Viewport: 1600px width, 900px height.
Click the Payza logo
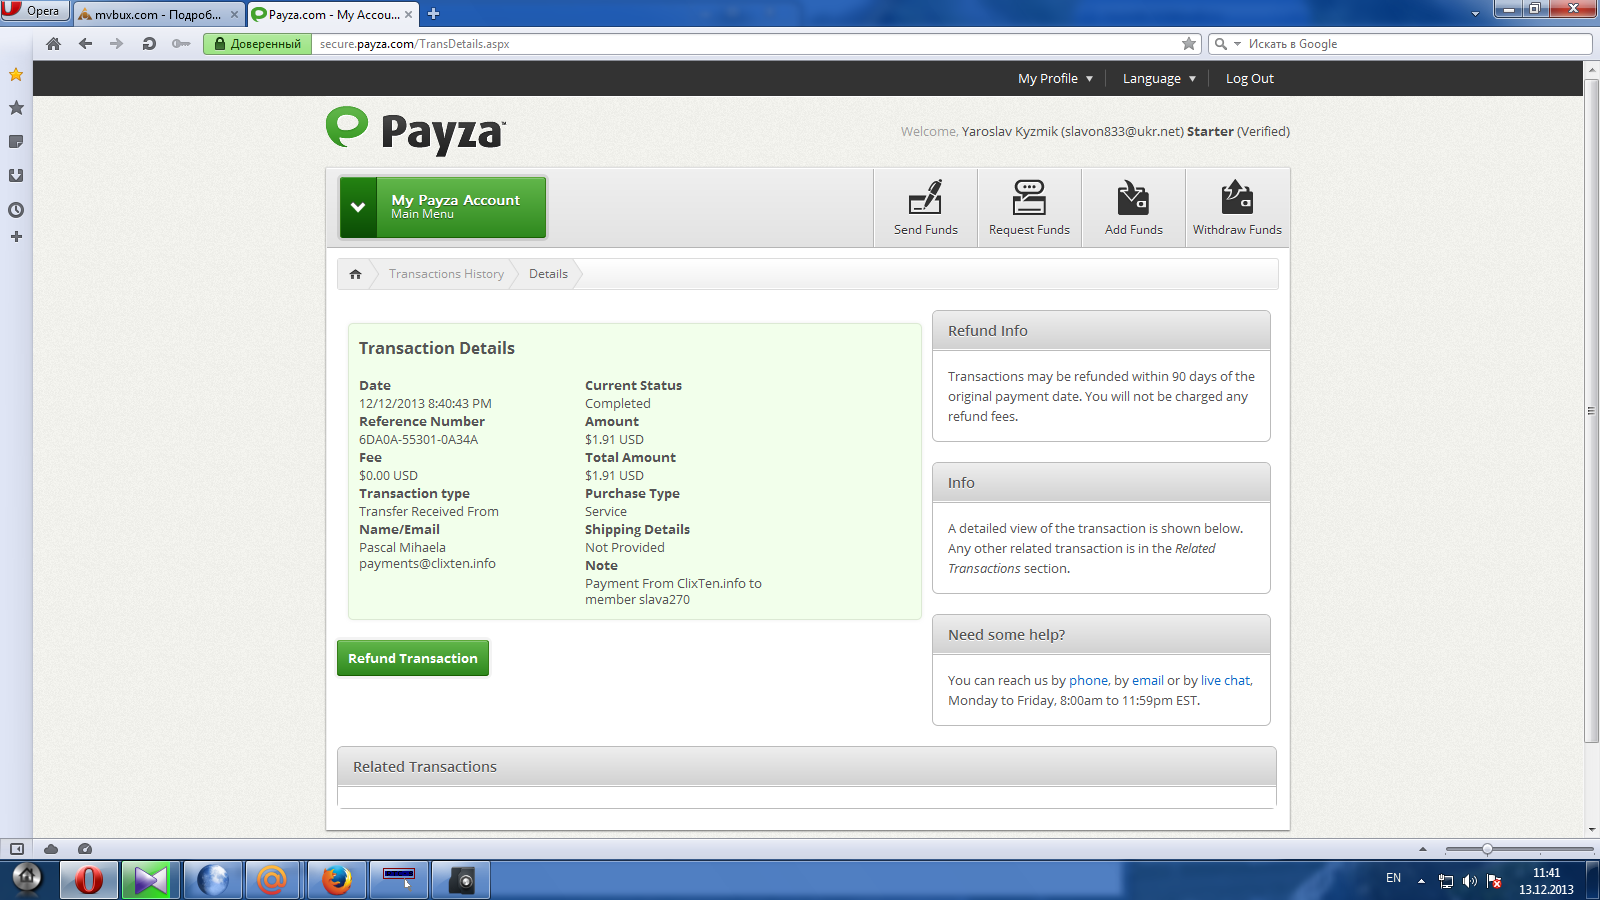(x=416, y=131)
